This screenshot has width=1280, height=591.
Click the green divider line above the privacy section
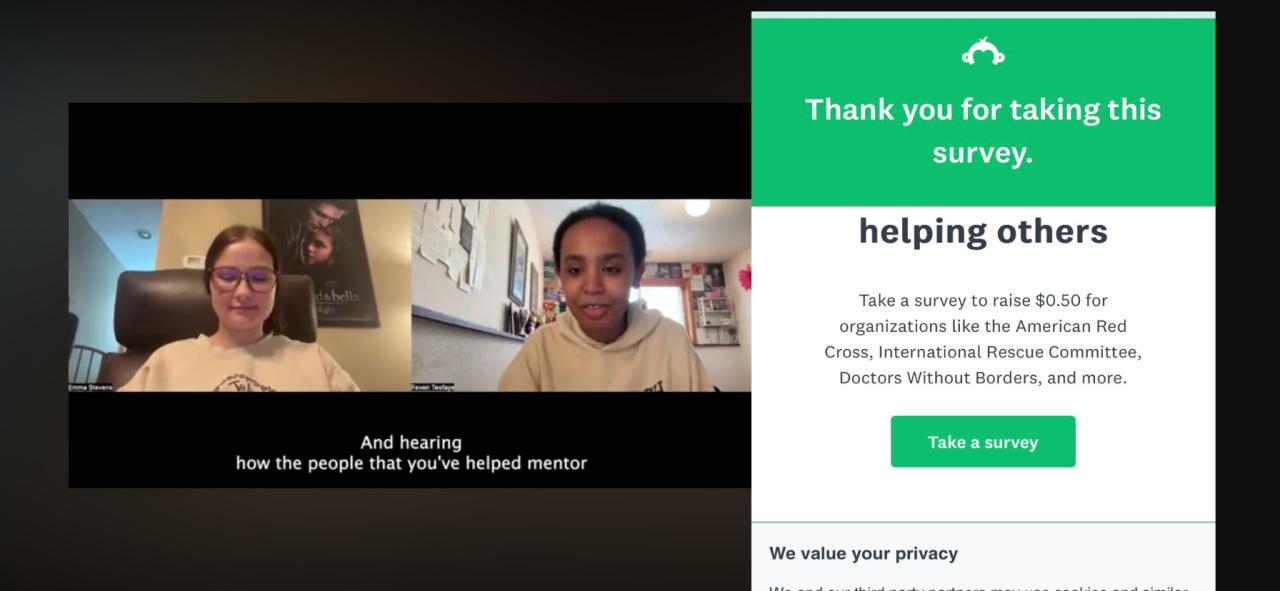(x=983, y=522)
